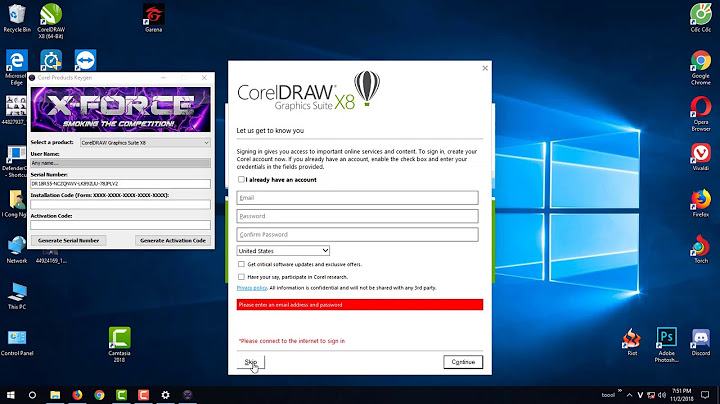The width and height of the screenshot is (720, 404).
Task: Open the United States country dropdown
Action: point(283,251)
